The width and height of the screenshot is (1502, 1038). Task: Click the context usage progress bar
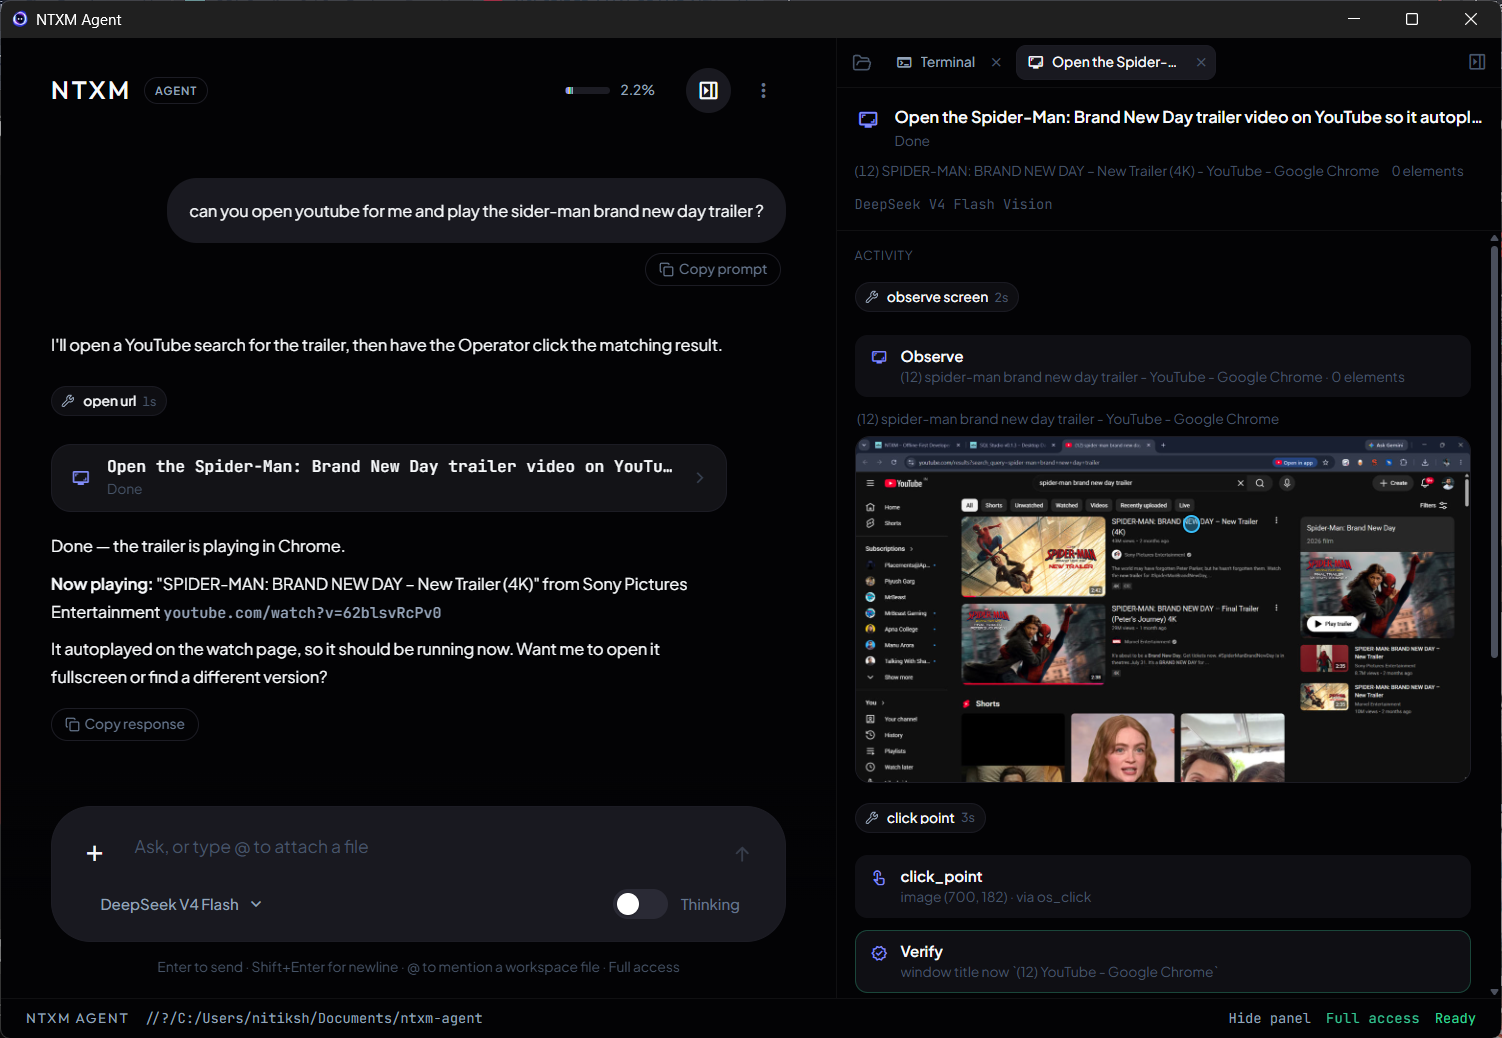587,91
